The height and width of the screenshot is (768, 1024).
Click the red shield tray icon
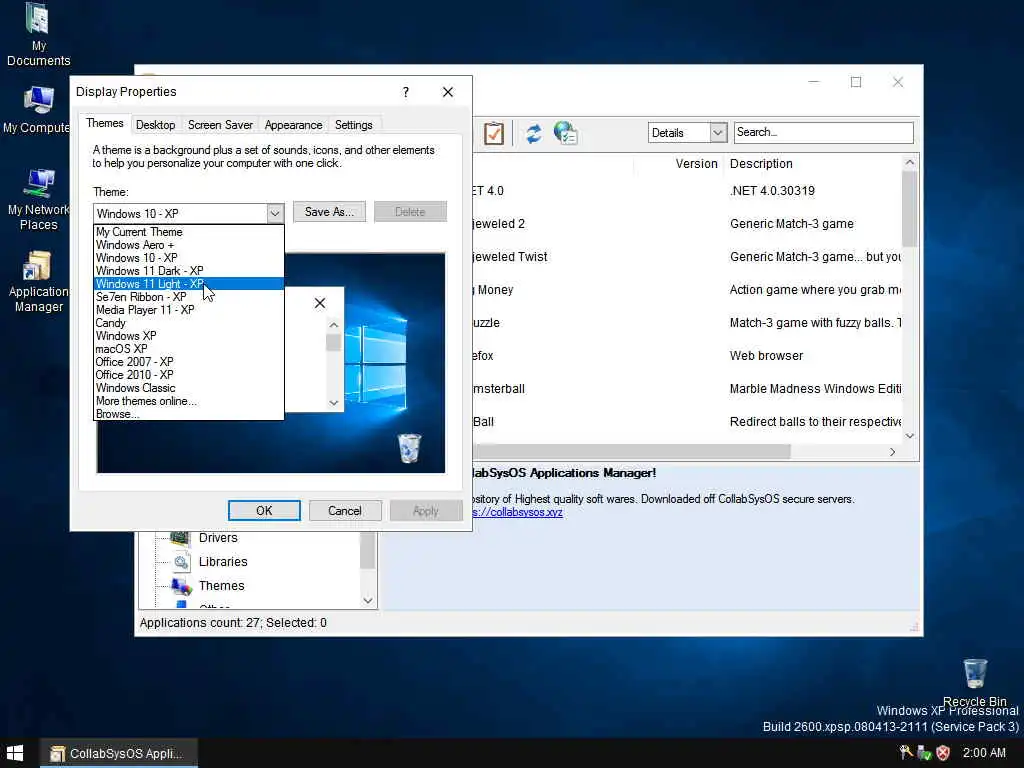[x=943, y=753]
